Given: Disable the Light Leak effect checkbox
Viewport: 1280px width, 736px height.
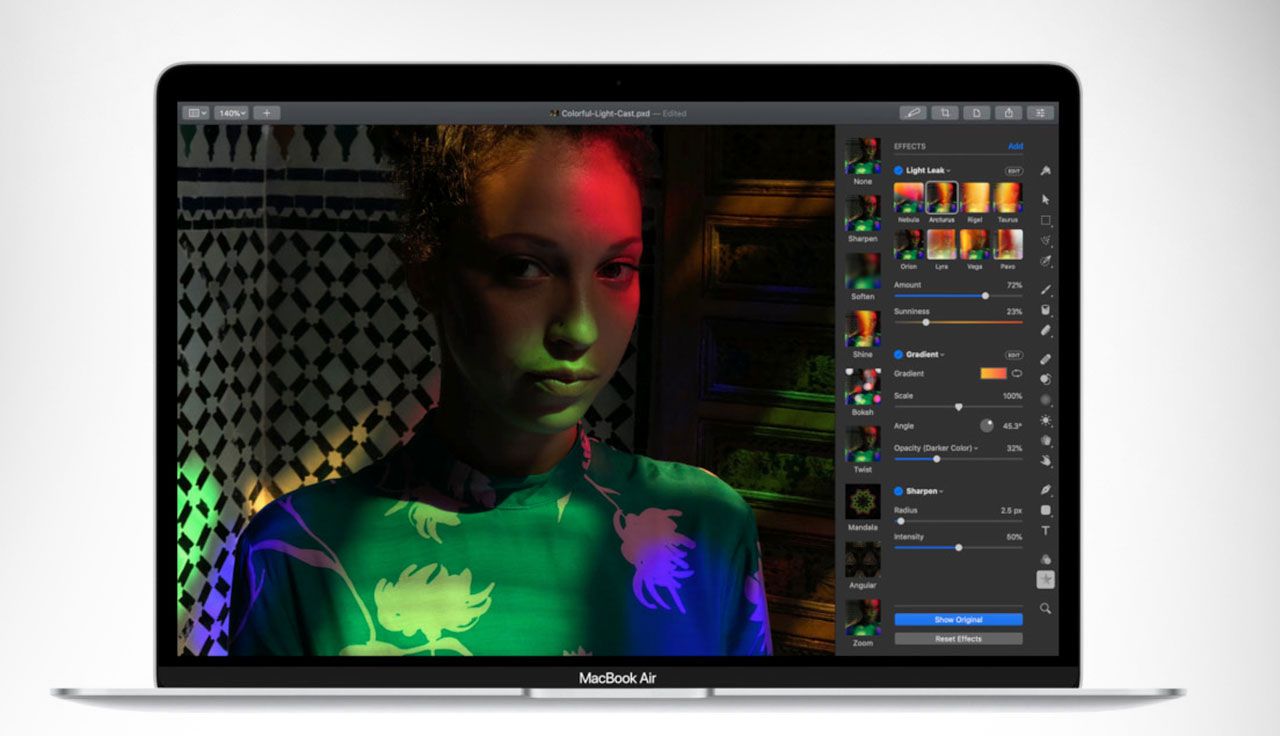Looking at the screenshot, I should tap(898, 171).
